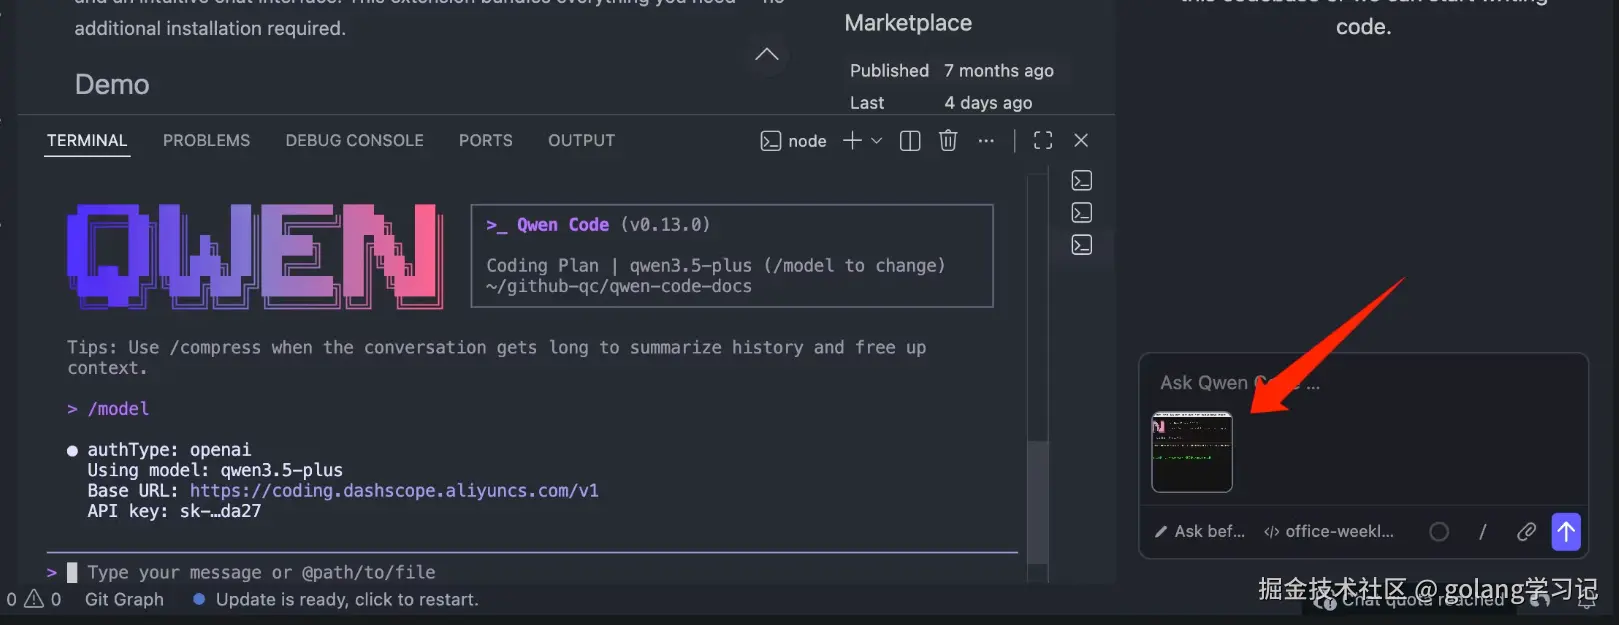Select the second terminal instance icon

pos(1082,213)
